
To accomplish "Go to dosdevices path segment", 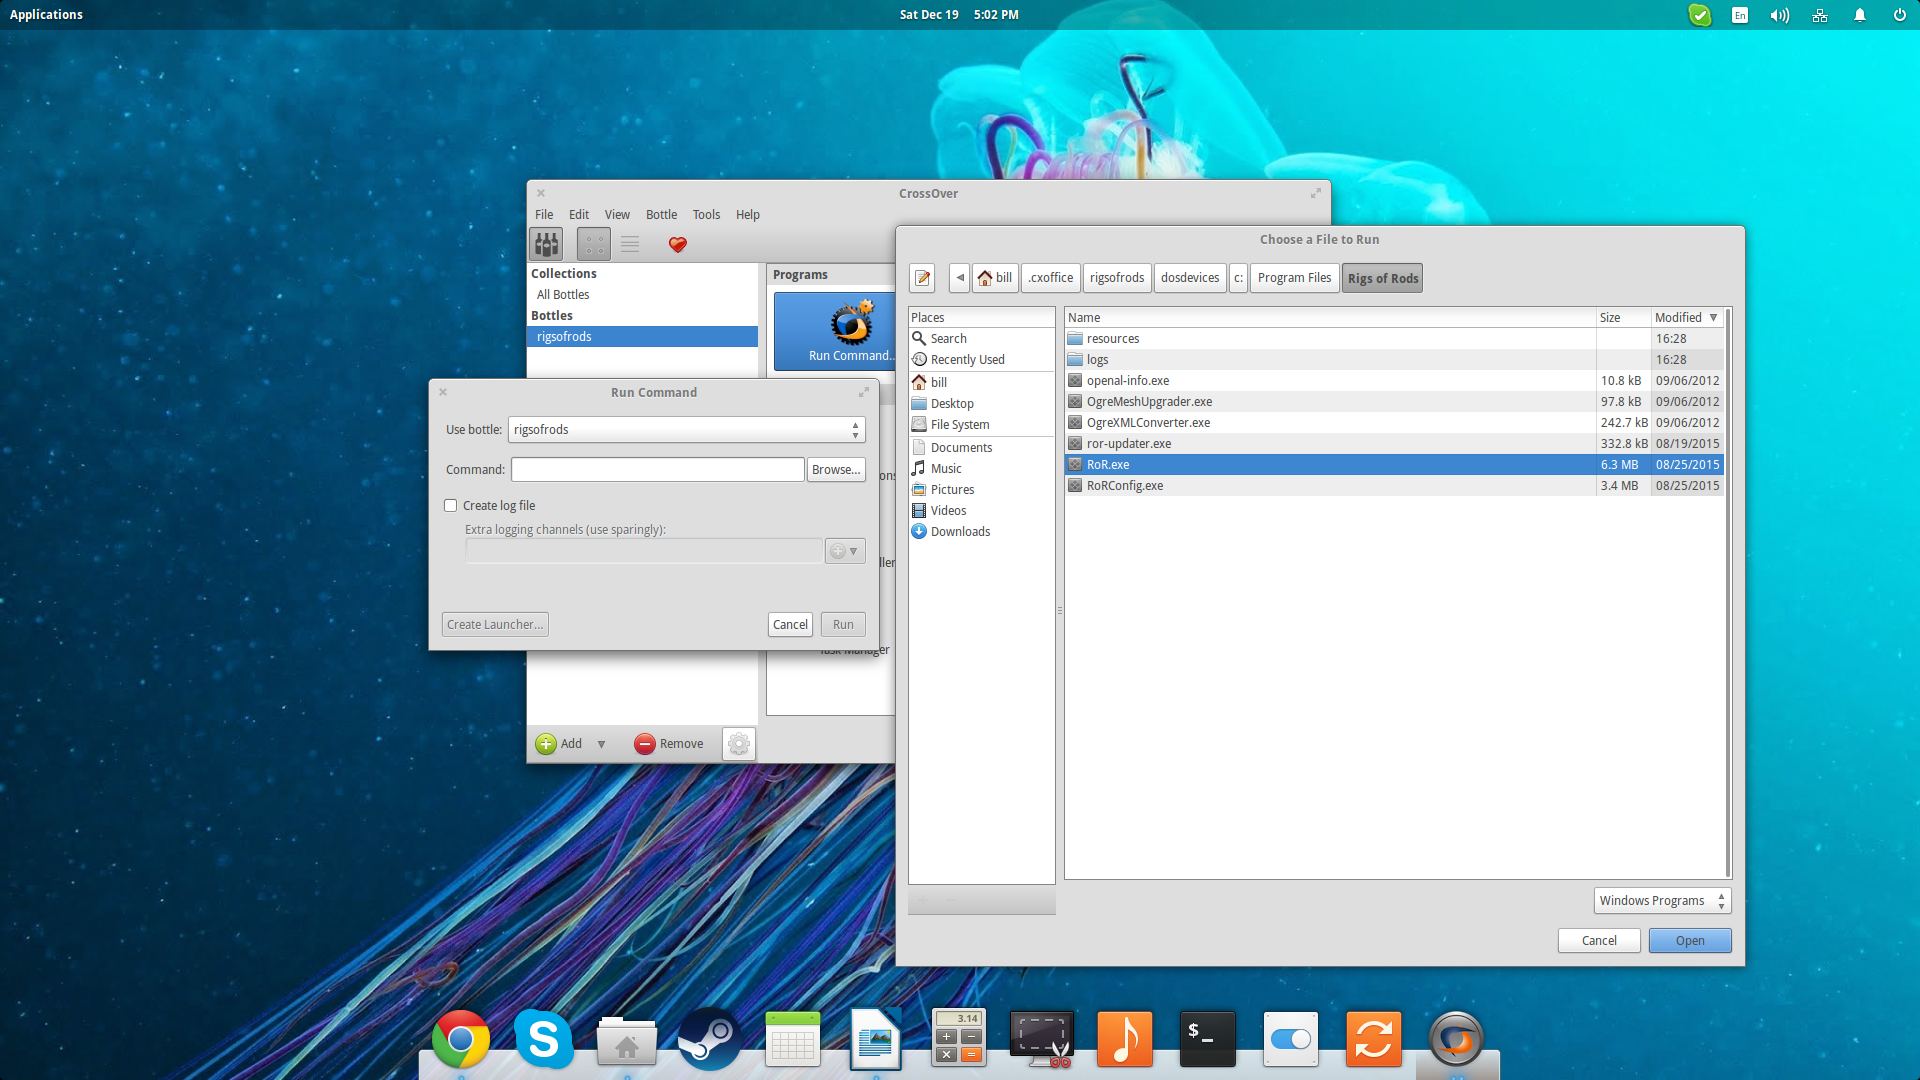I will point(1190,278).
